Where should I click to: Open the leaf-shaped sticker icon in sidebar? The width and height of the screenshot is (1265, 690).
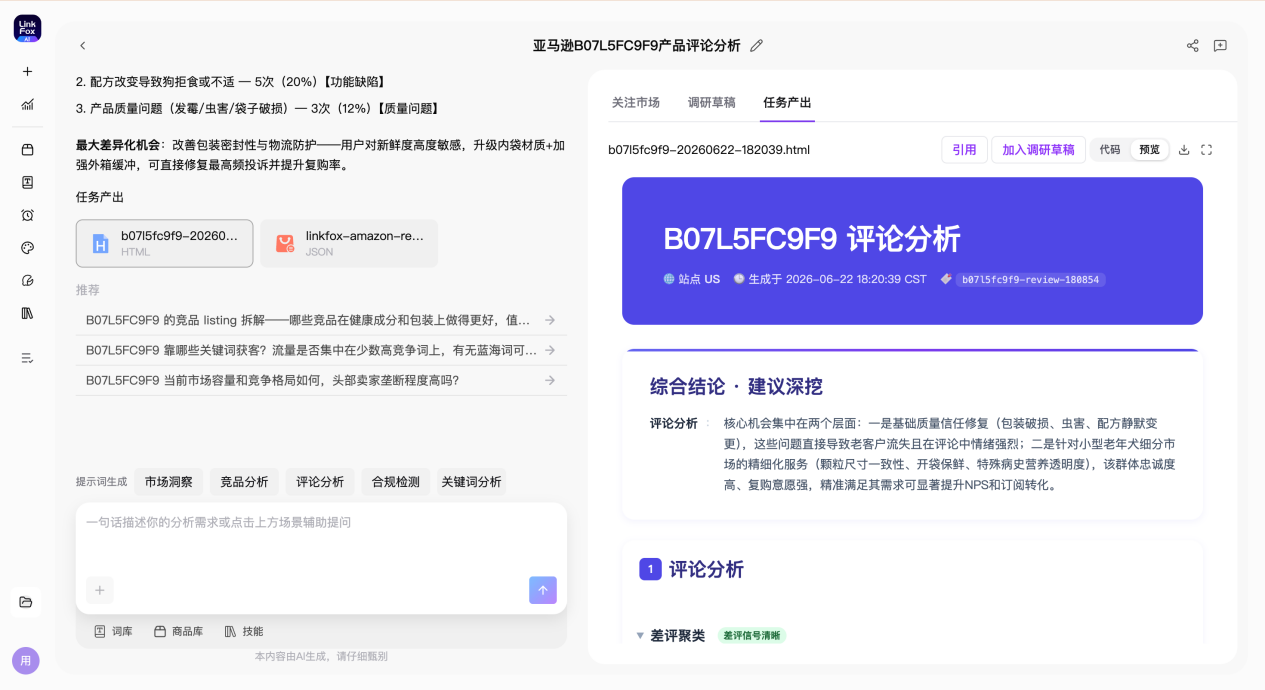(27, 280)
